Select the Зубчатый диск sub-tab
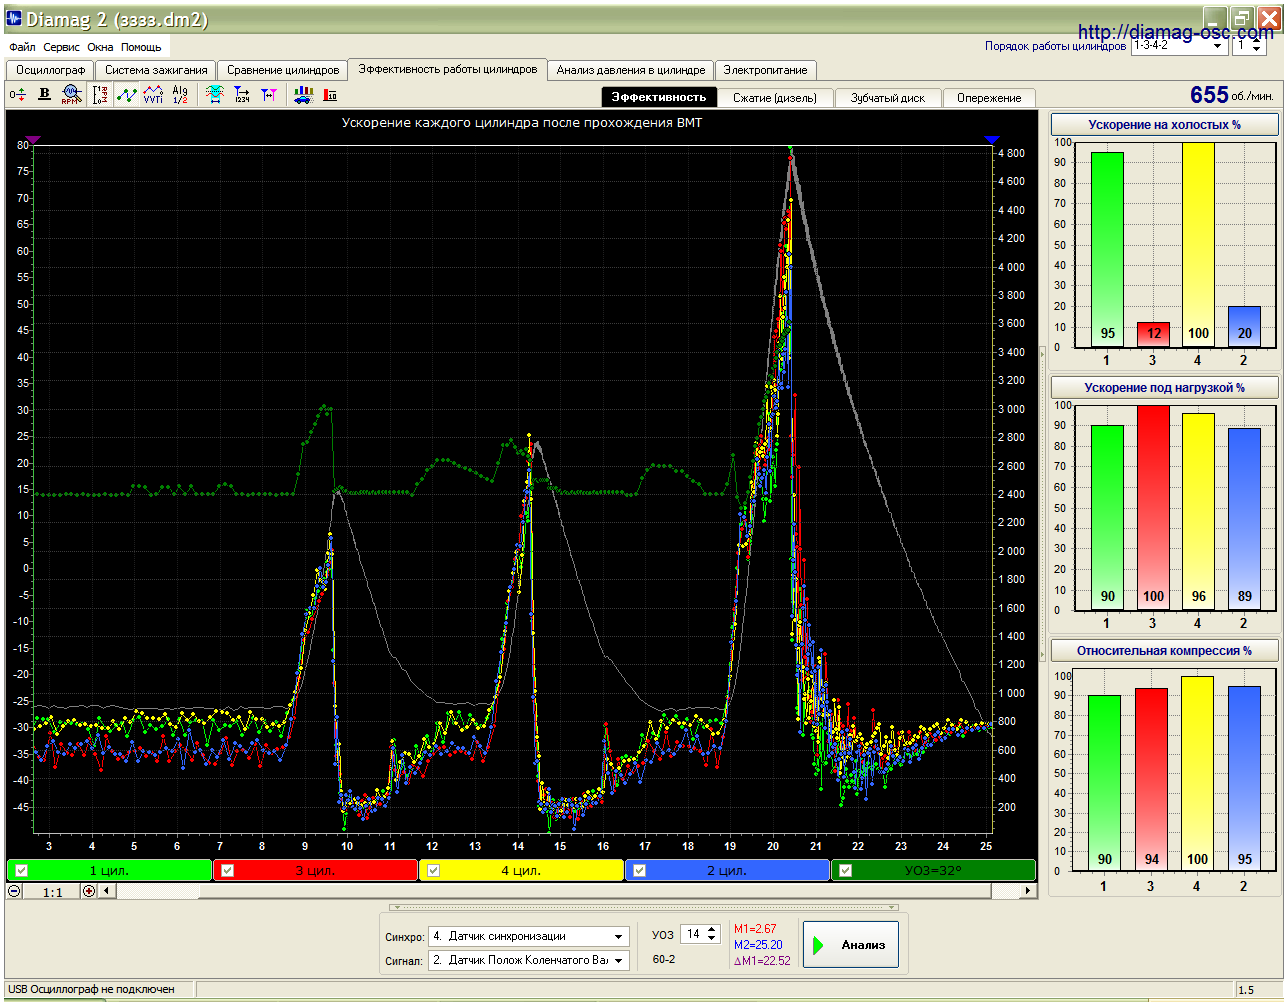 888,98
